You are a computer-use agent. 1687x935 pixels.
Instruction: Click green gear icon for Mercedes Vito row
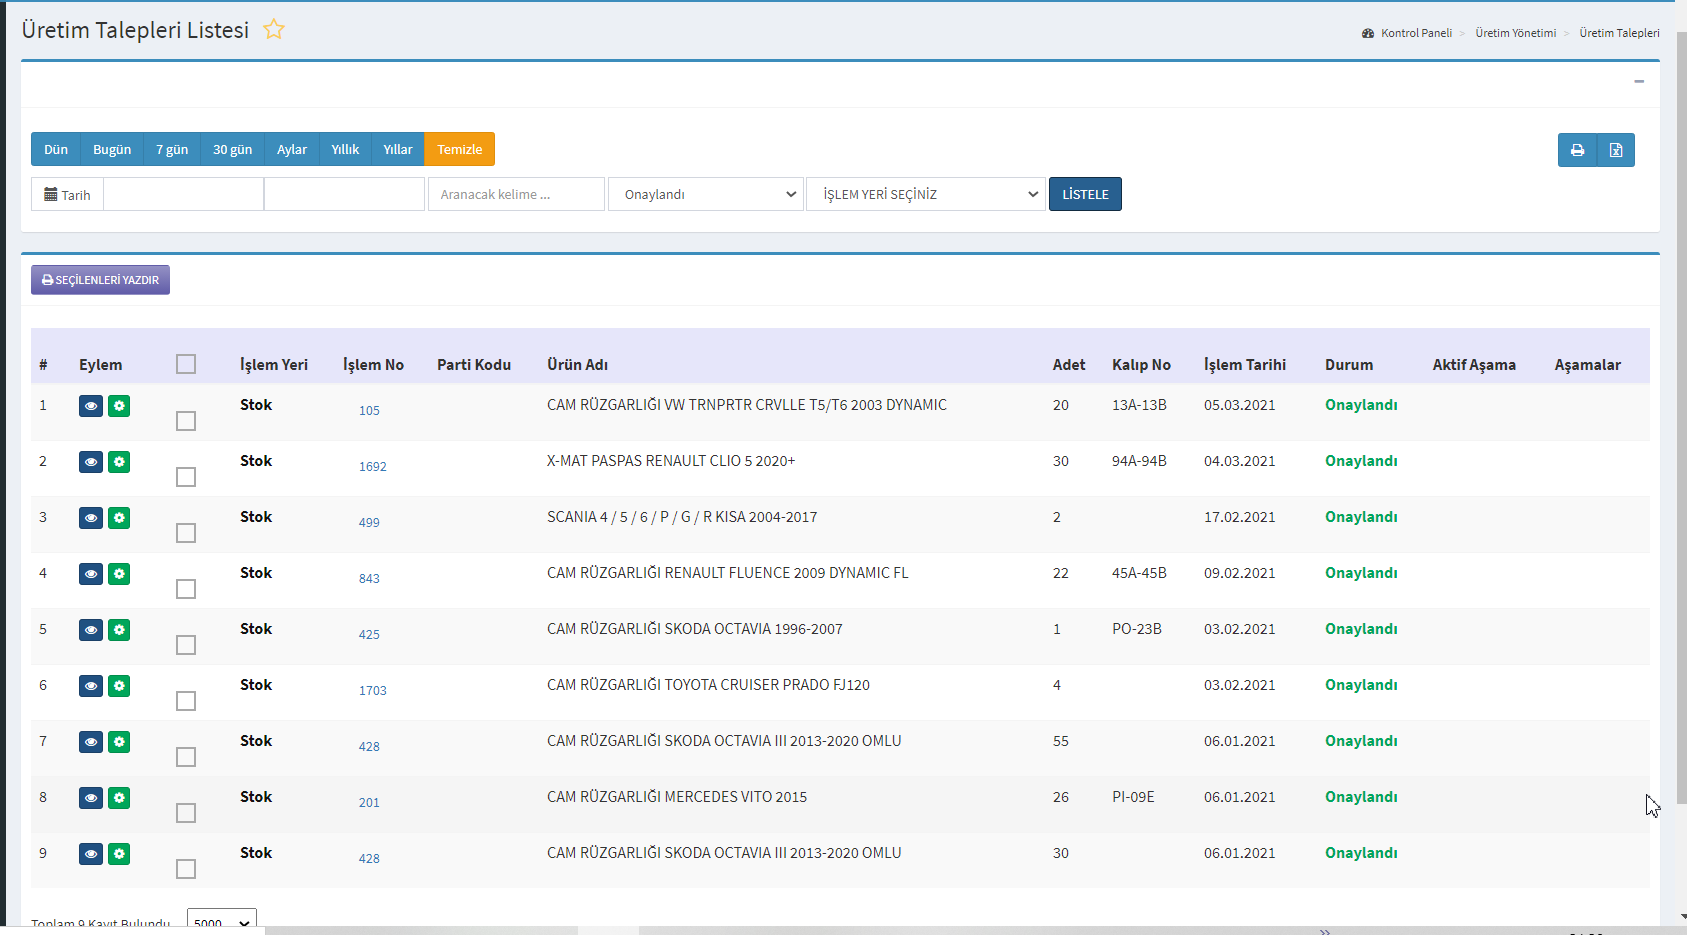pyautogui.click(x=119, y=798)
